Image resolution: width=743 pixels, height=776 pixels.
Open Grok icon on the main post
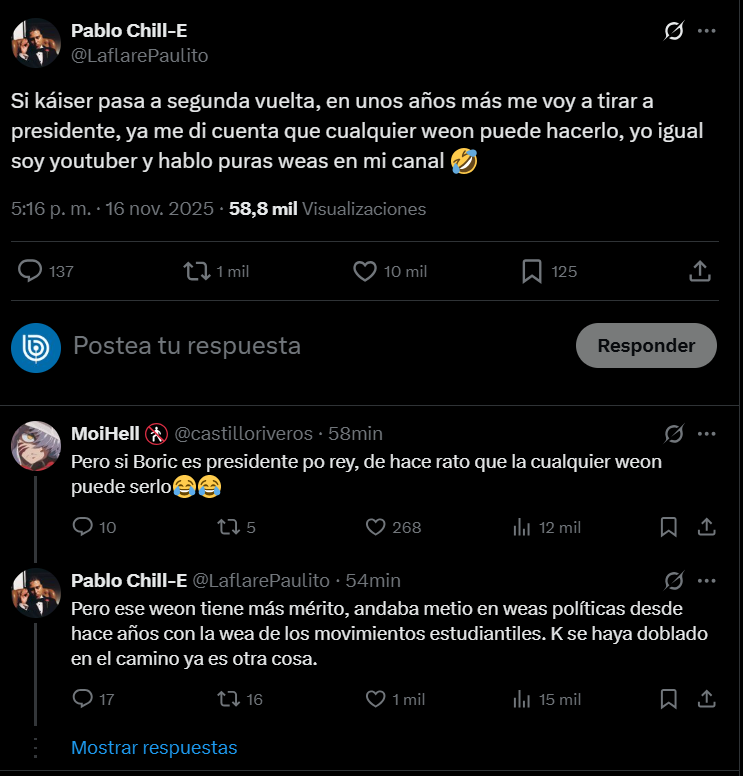pyautogui.click(x=674, y=31)
